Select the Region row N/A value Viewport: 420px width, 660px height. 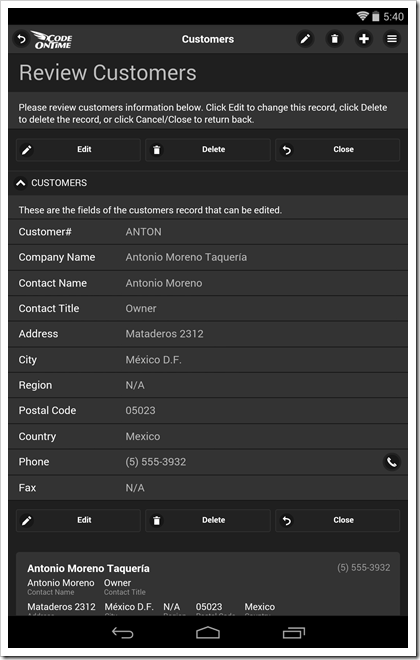click(x=135, y=385)
